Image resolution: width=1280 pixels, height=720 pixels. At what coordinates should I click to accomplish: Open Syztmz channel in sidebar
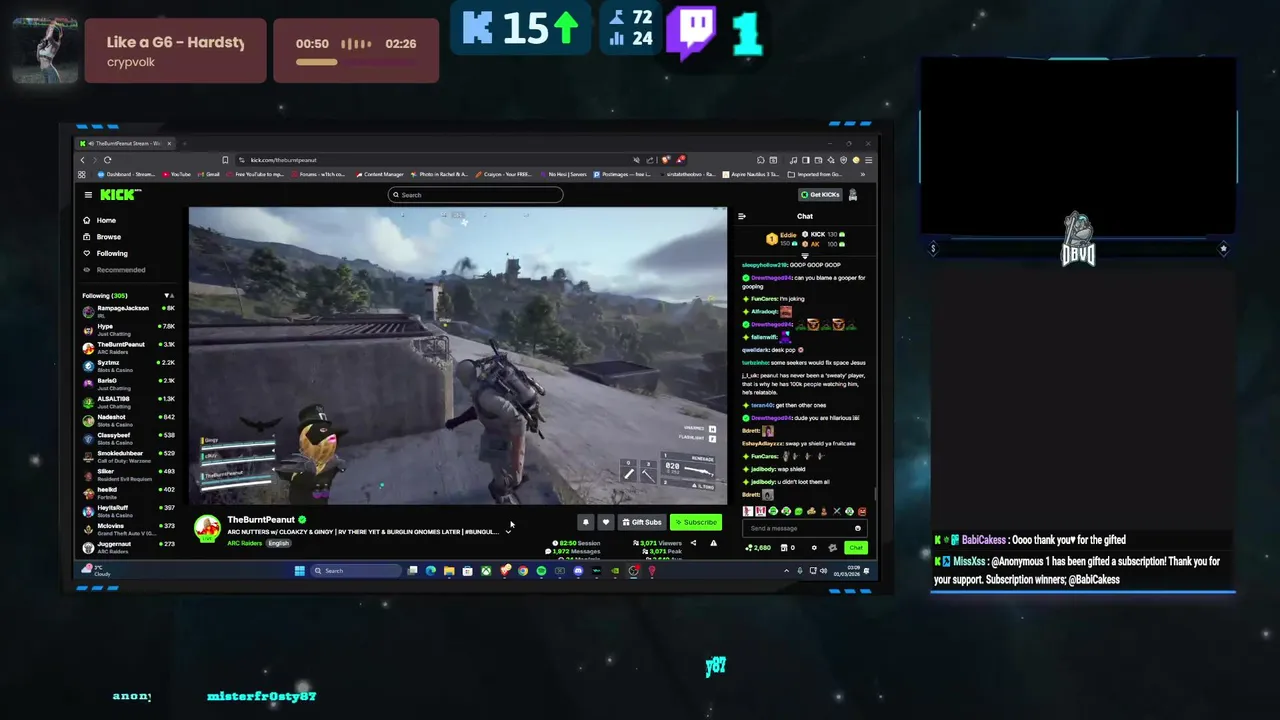pos(128,365)
